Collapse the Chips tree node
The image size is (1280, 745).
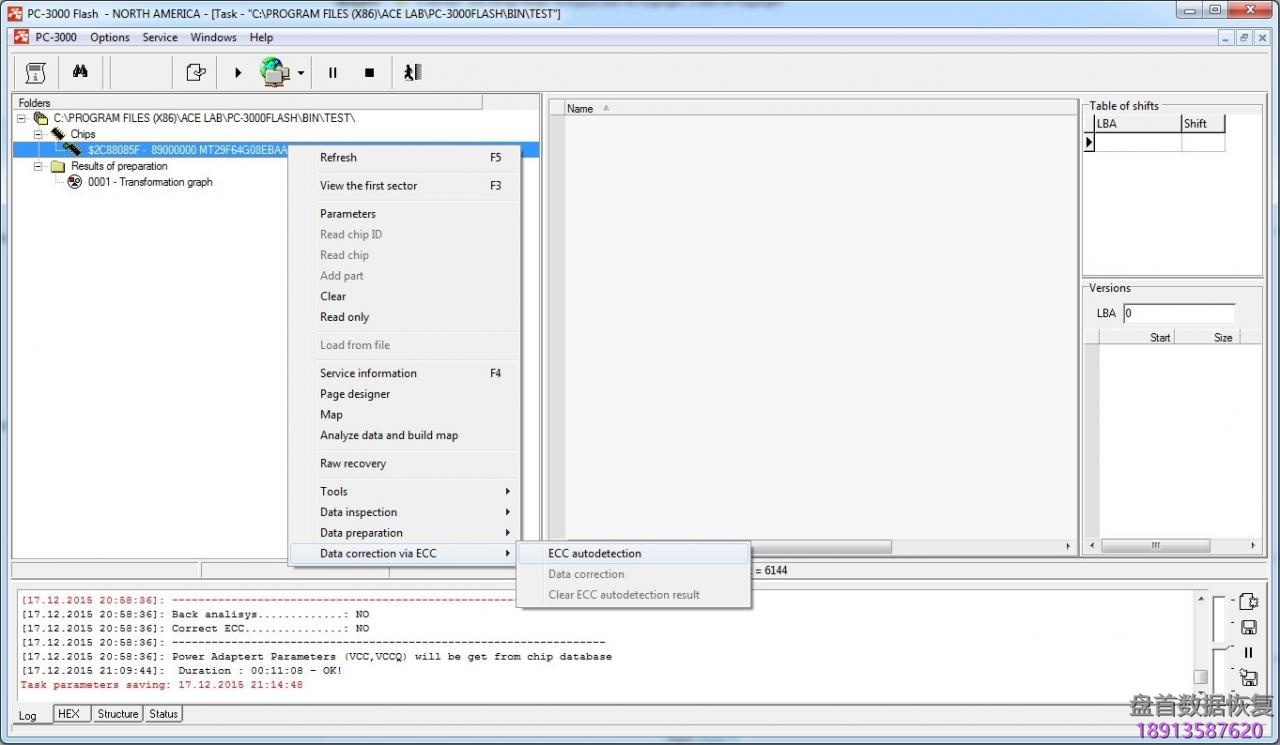click(x=39, y=134)
